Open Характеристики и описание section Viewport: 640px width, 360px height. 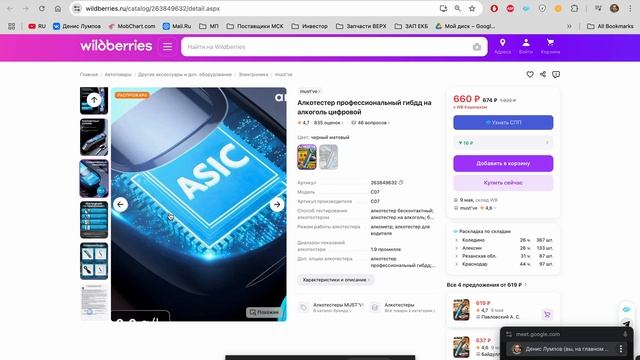click(x=336, y=280)
